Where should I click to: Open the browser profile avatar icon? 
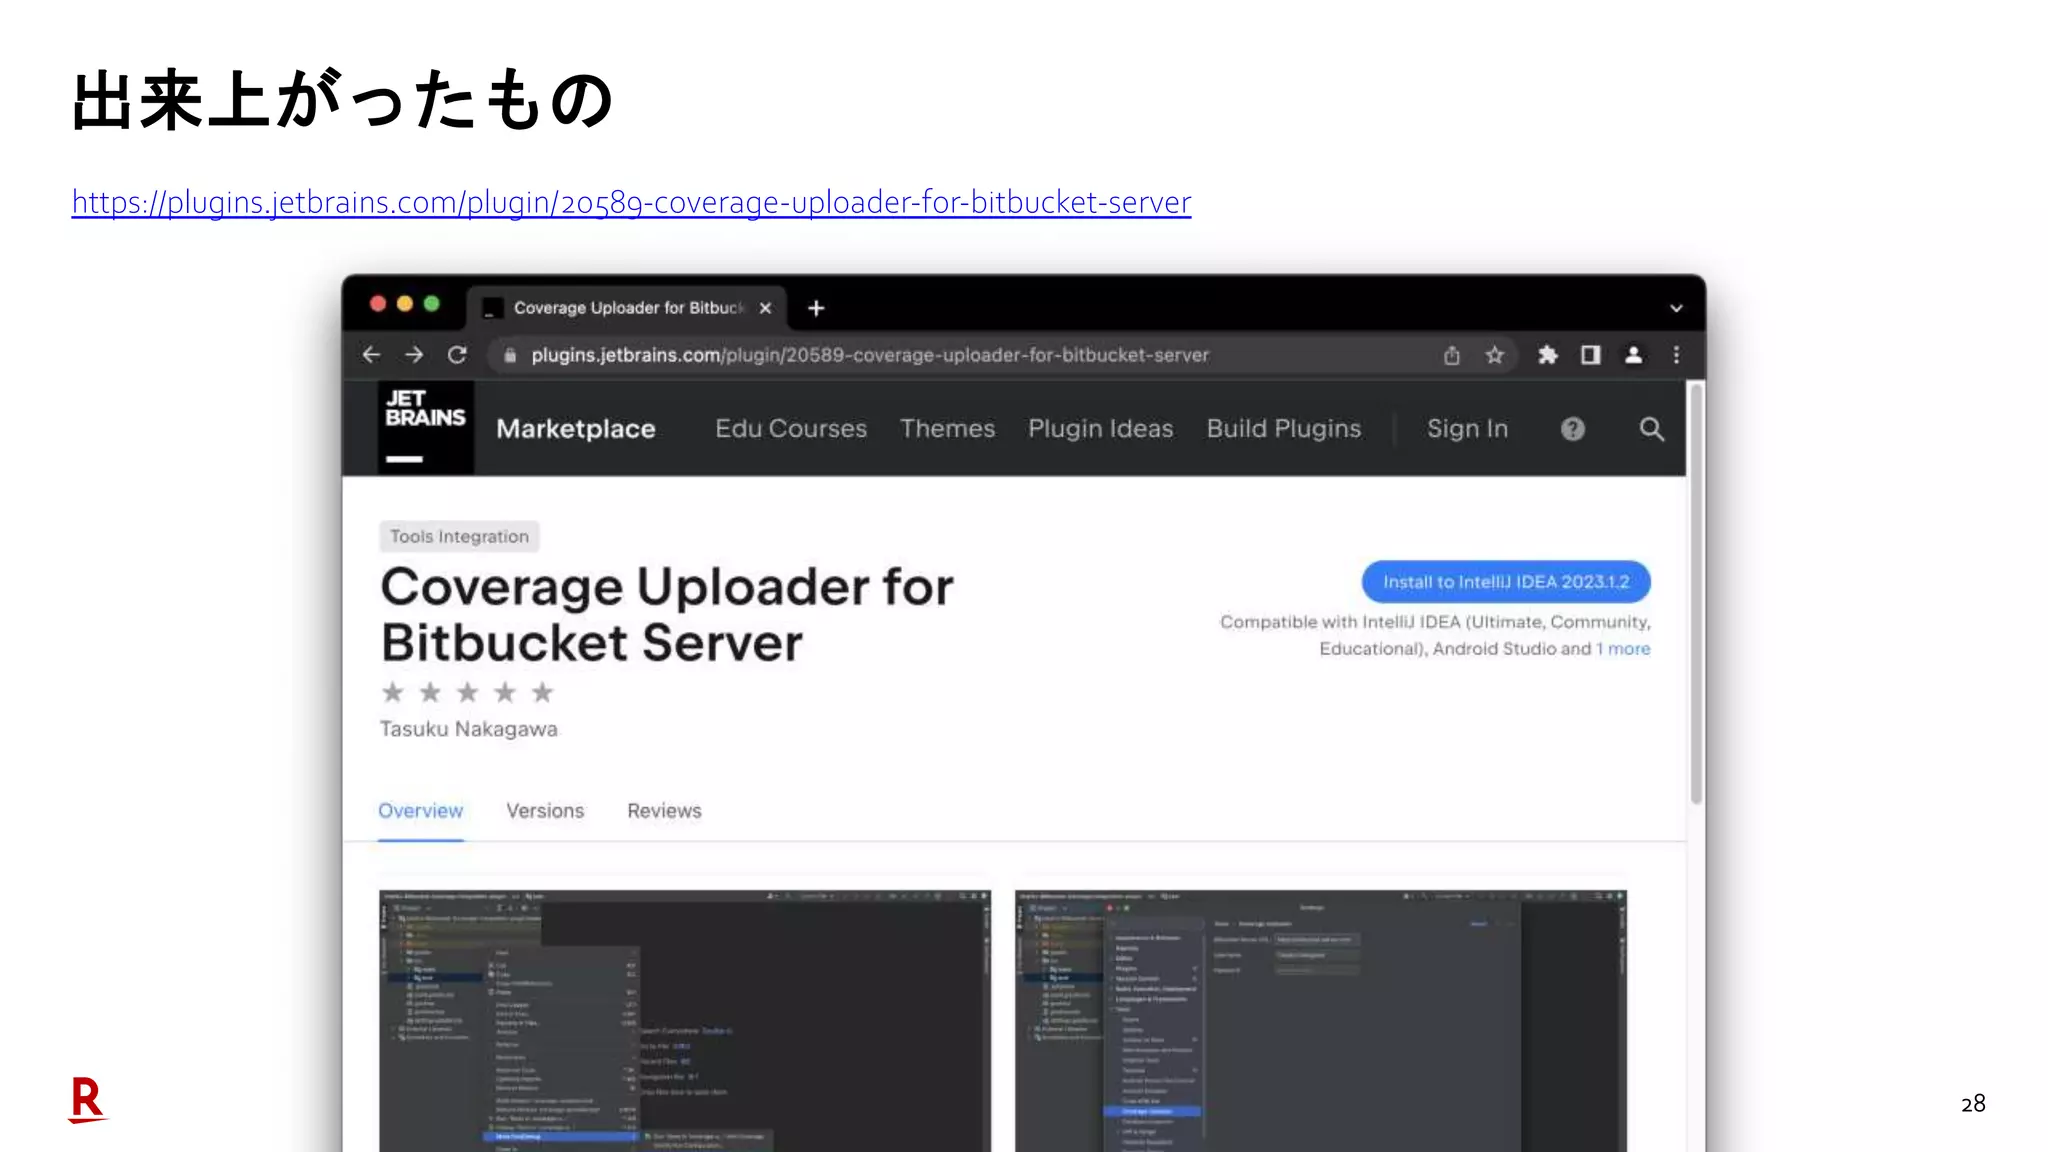[1633, 355]
